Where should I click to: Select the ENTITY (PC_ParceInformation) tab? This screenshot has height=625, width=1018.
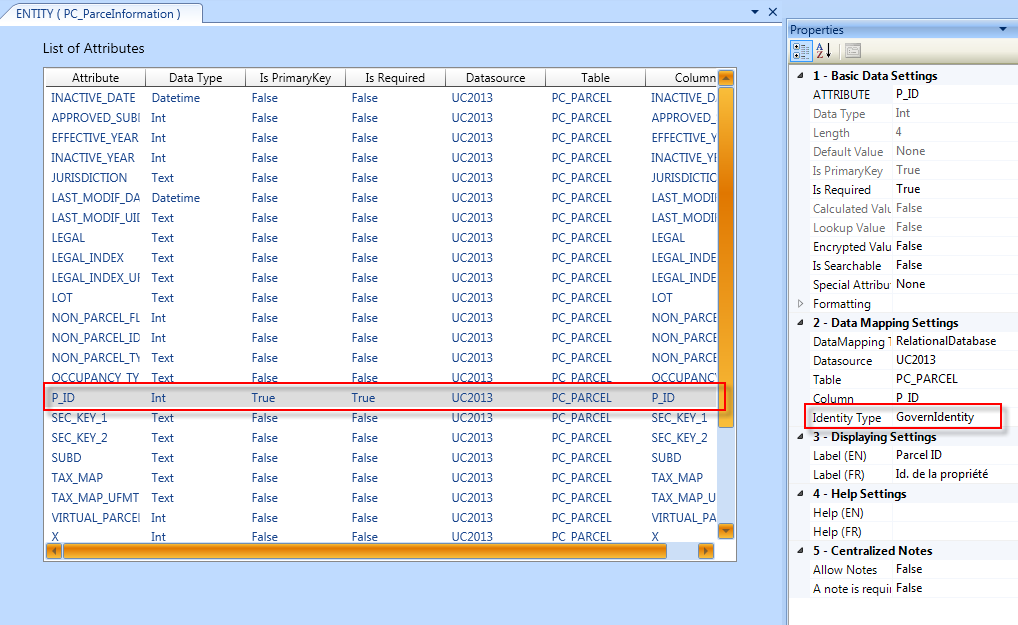click(x=99, y=14)
